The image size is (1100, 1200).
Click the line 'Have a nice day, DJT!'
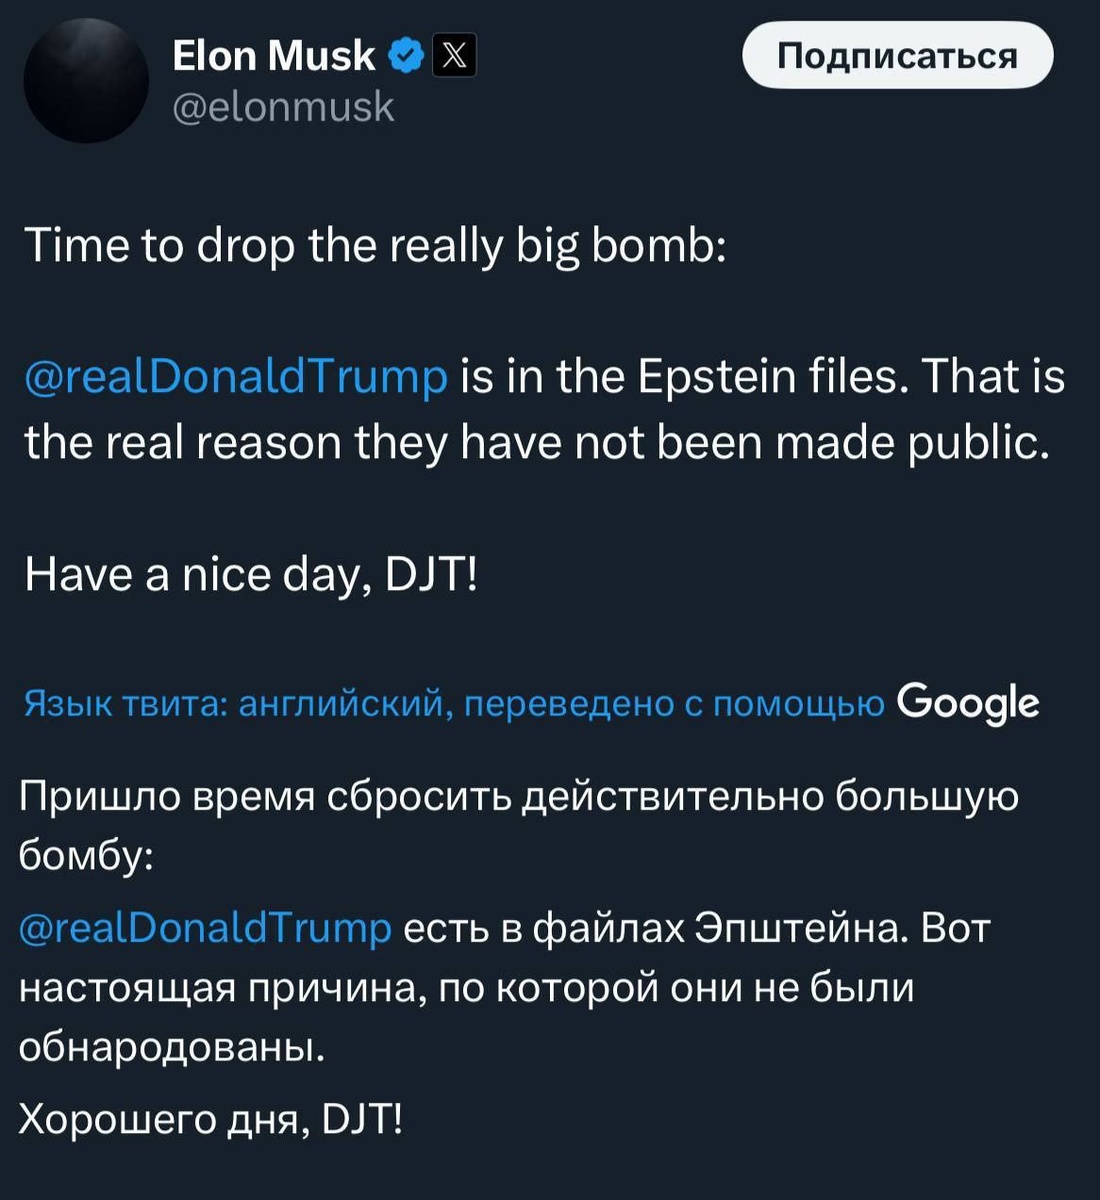coord(252,573)
